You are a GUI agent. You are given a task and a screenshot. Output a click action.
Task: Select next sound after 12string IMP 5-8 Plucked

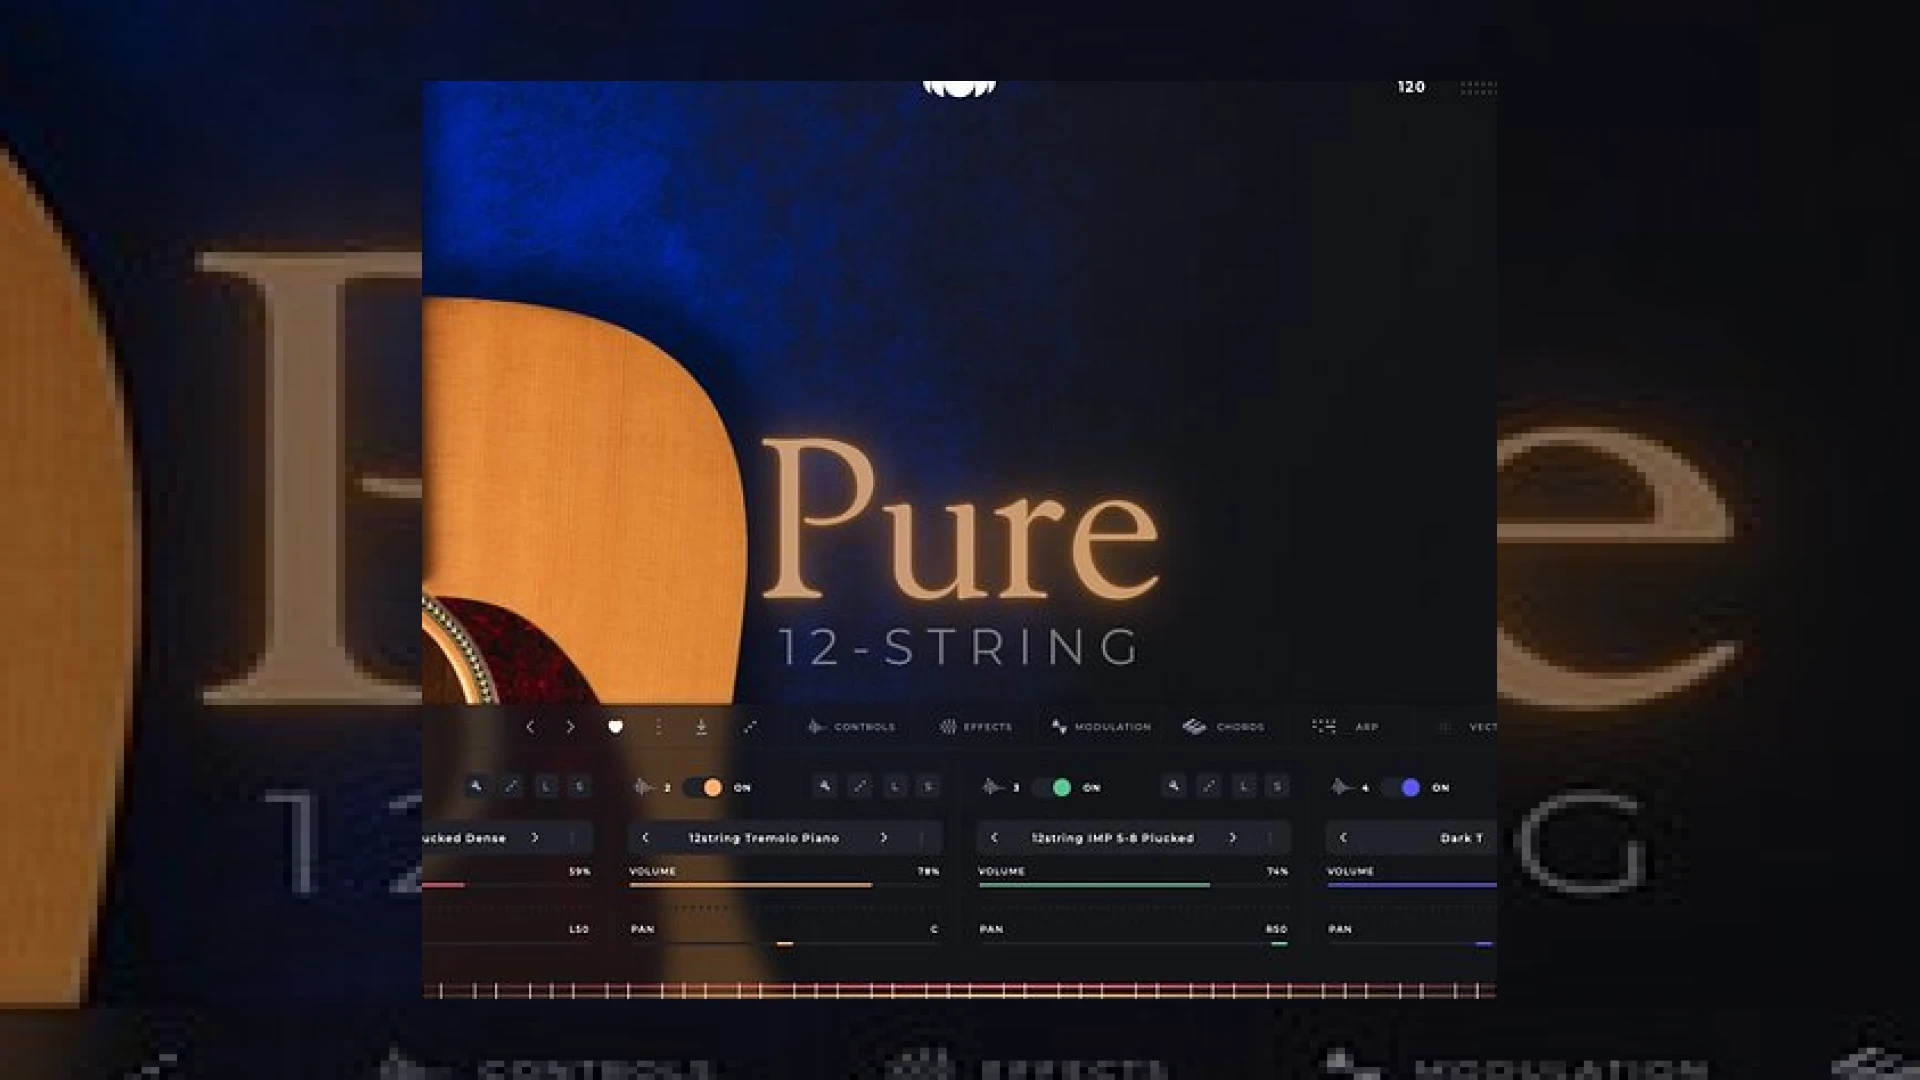pyautogui.click(x=1233, y=838)
